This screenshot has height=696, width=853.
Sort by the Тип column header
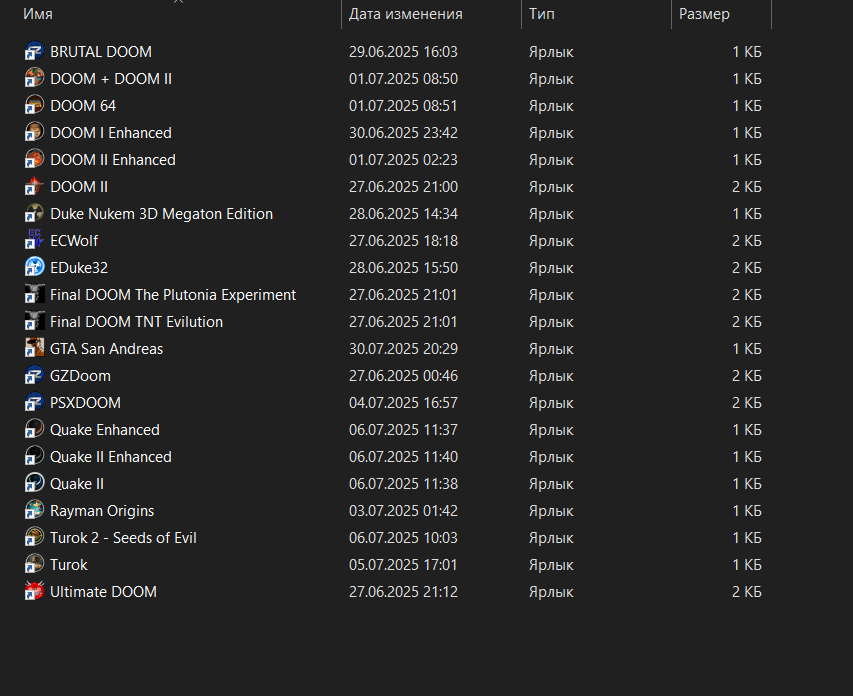pyautogui.click(x=542, y=14)
